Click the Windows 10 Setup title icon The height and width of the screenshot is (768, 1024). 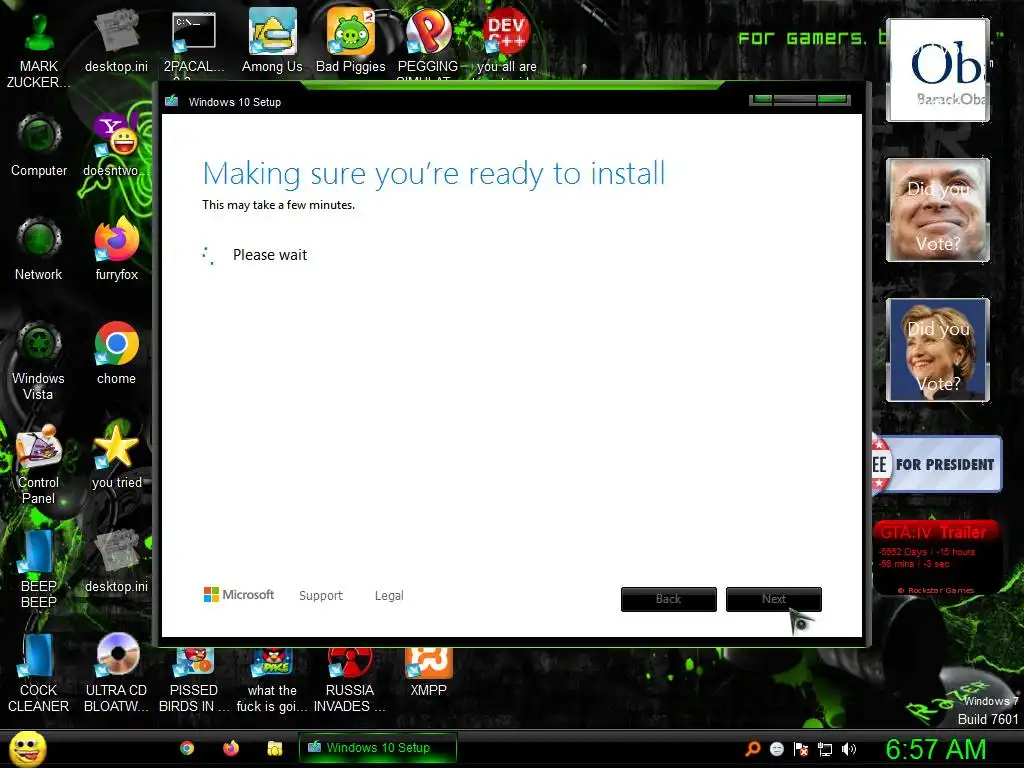click(172, 101)
